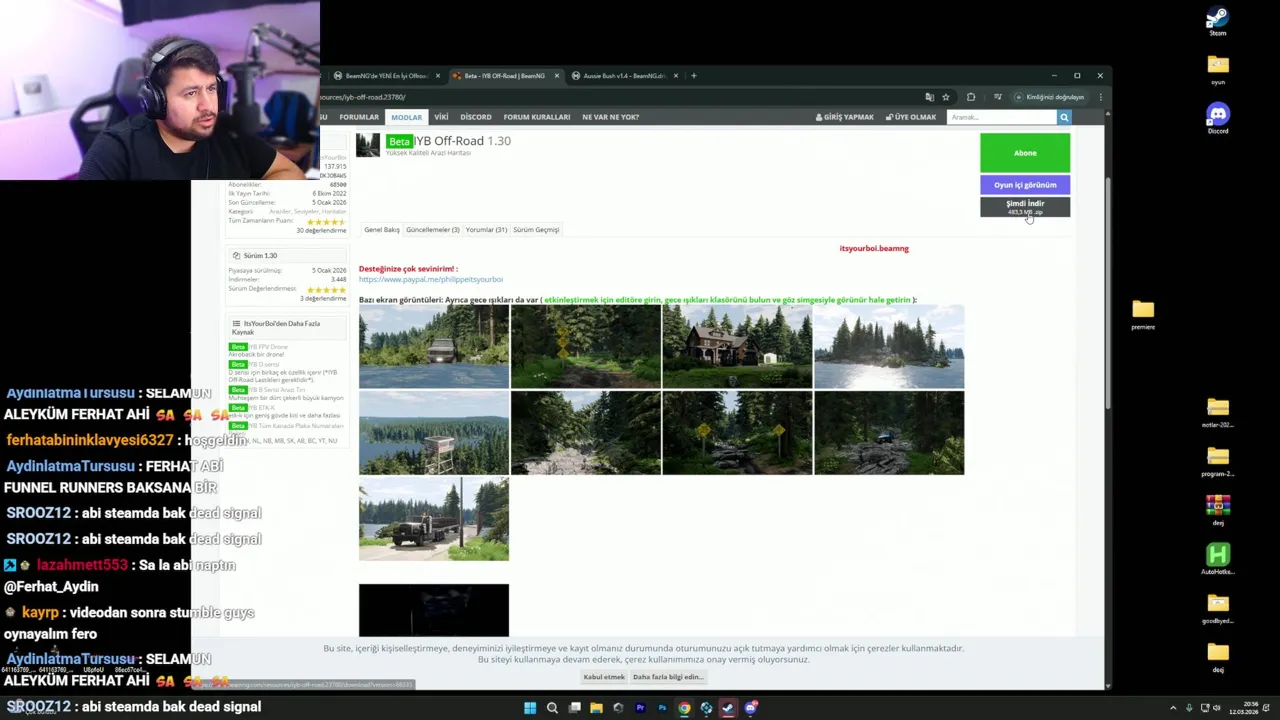Close the Aussie Bush v1.4 tab
1280x720 pixels.
point(676,75)
